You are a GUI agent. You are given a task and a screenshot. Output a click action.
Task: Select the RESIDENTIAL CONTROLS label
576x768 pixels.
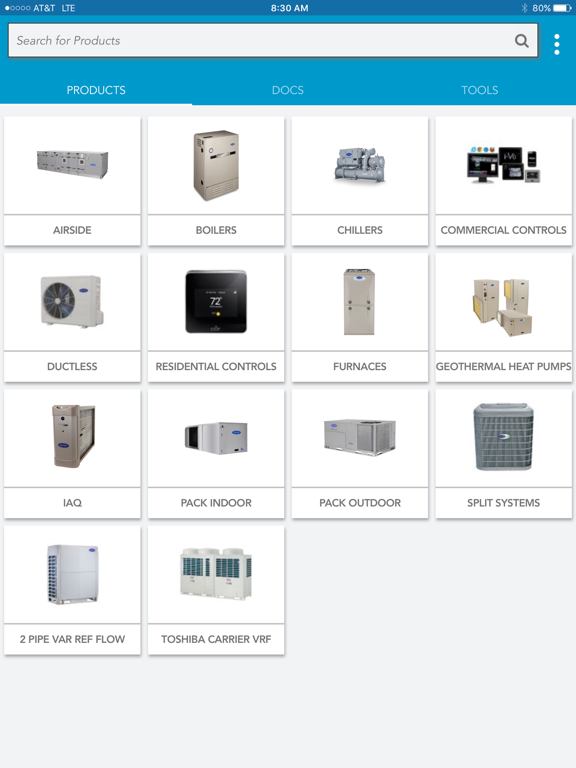[x=216, y=366]
